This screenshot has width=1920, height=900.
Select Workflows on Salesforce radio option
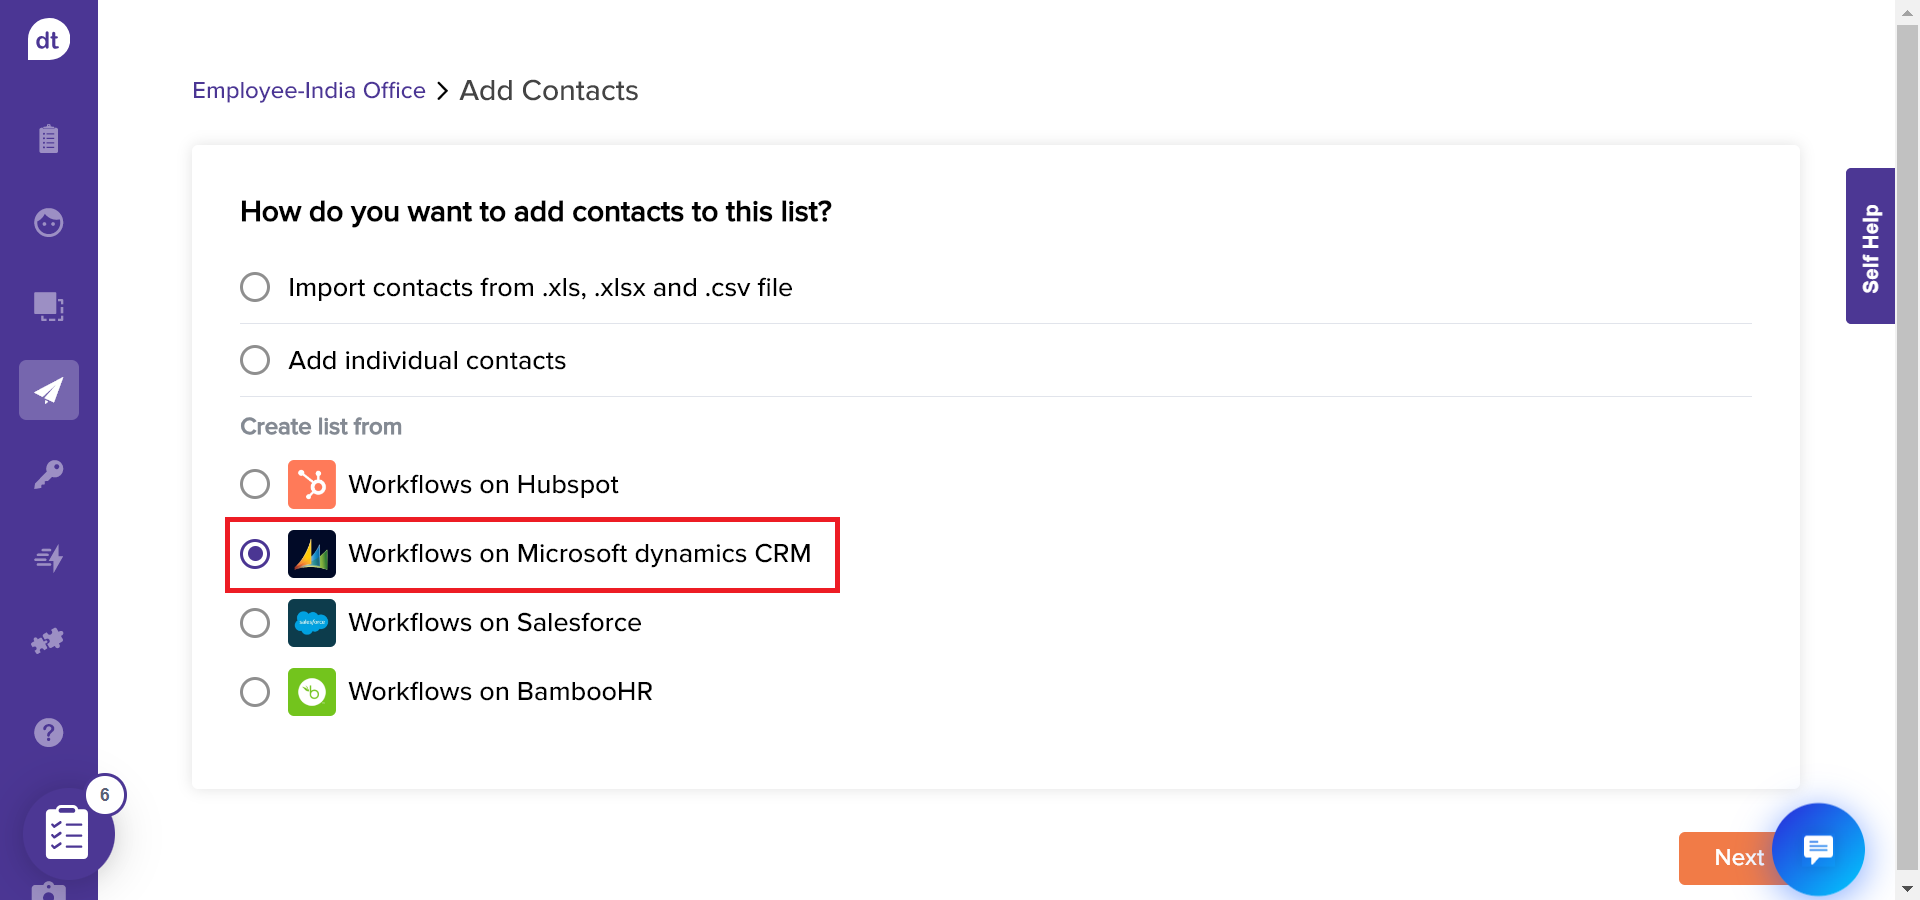(255, 623)
